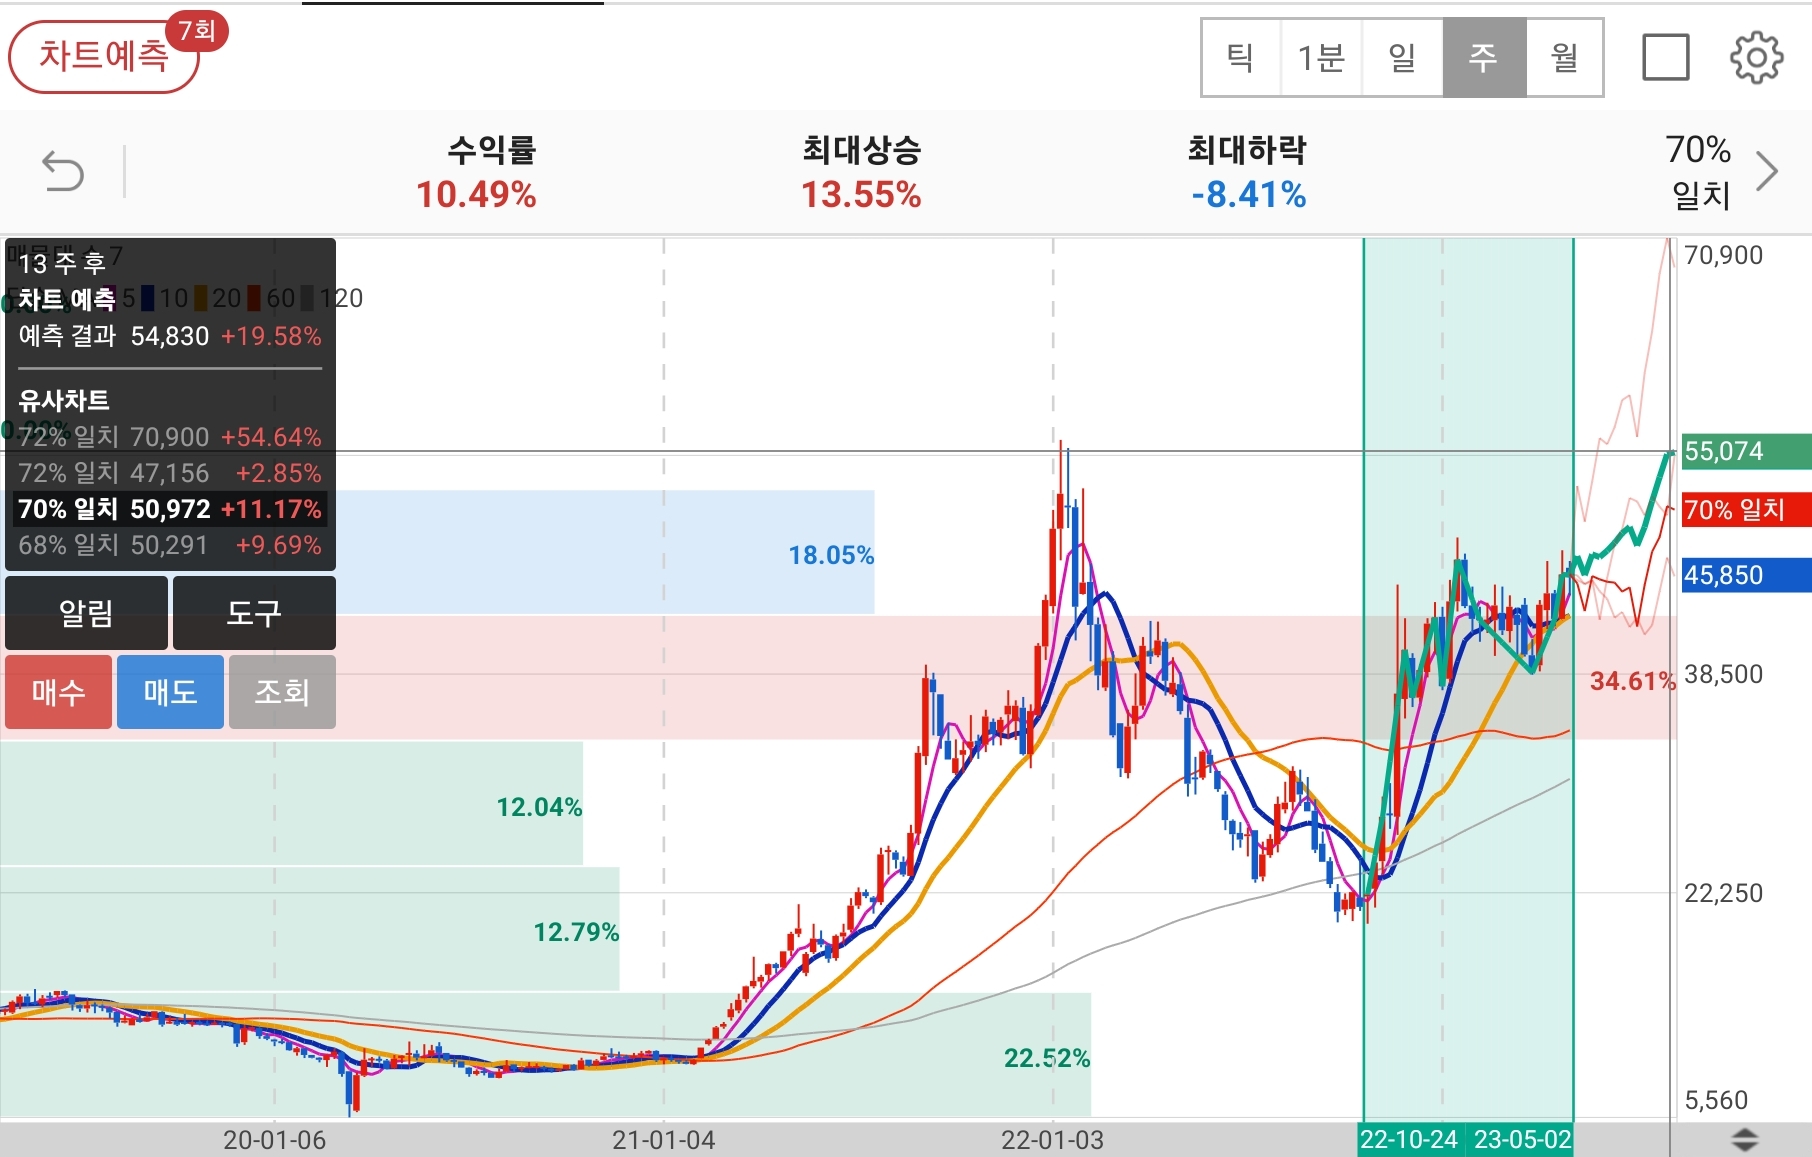The height and width of the screenshot is (1157, 1812).
Task: Tap 예측 결과 54,830 prediction result
Action: pos(170,336)
